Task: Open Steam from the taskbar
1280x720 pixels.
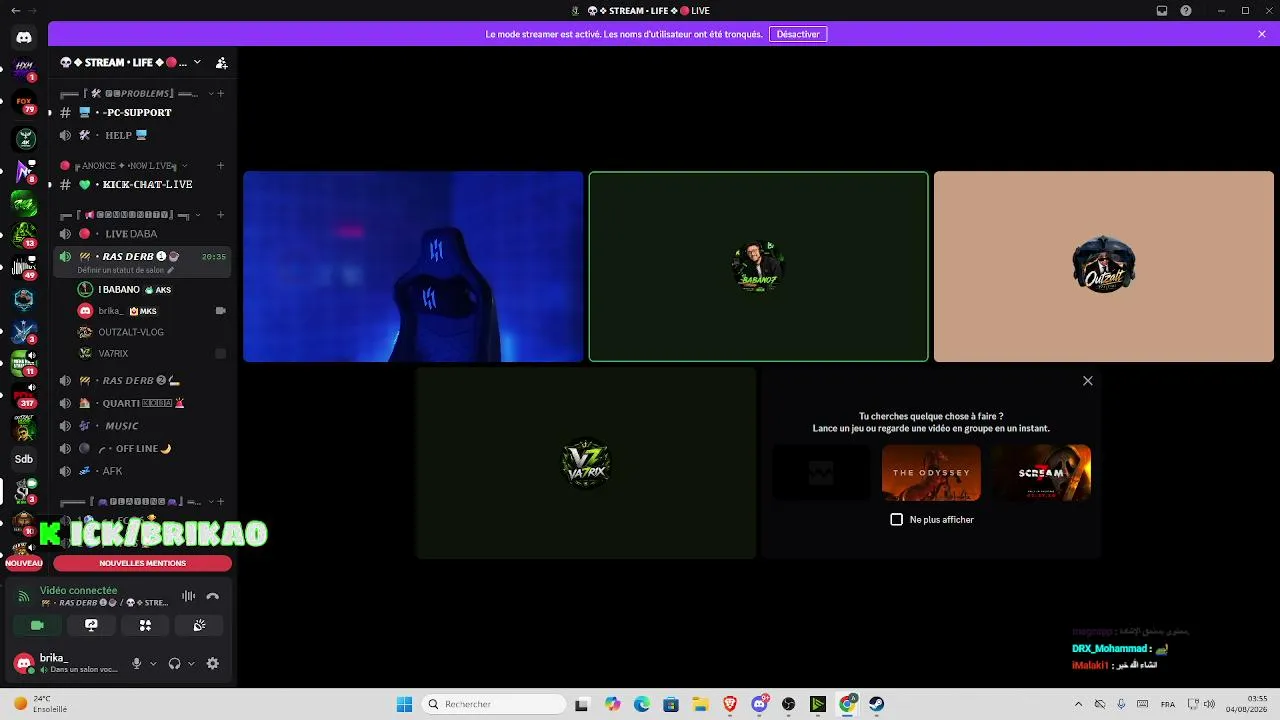Action: pos(876,704)
